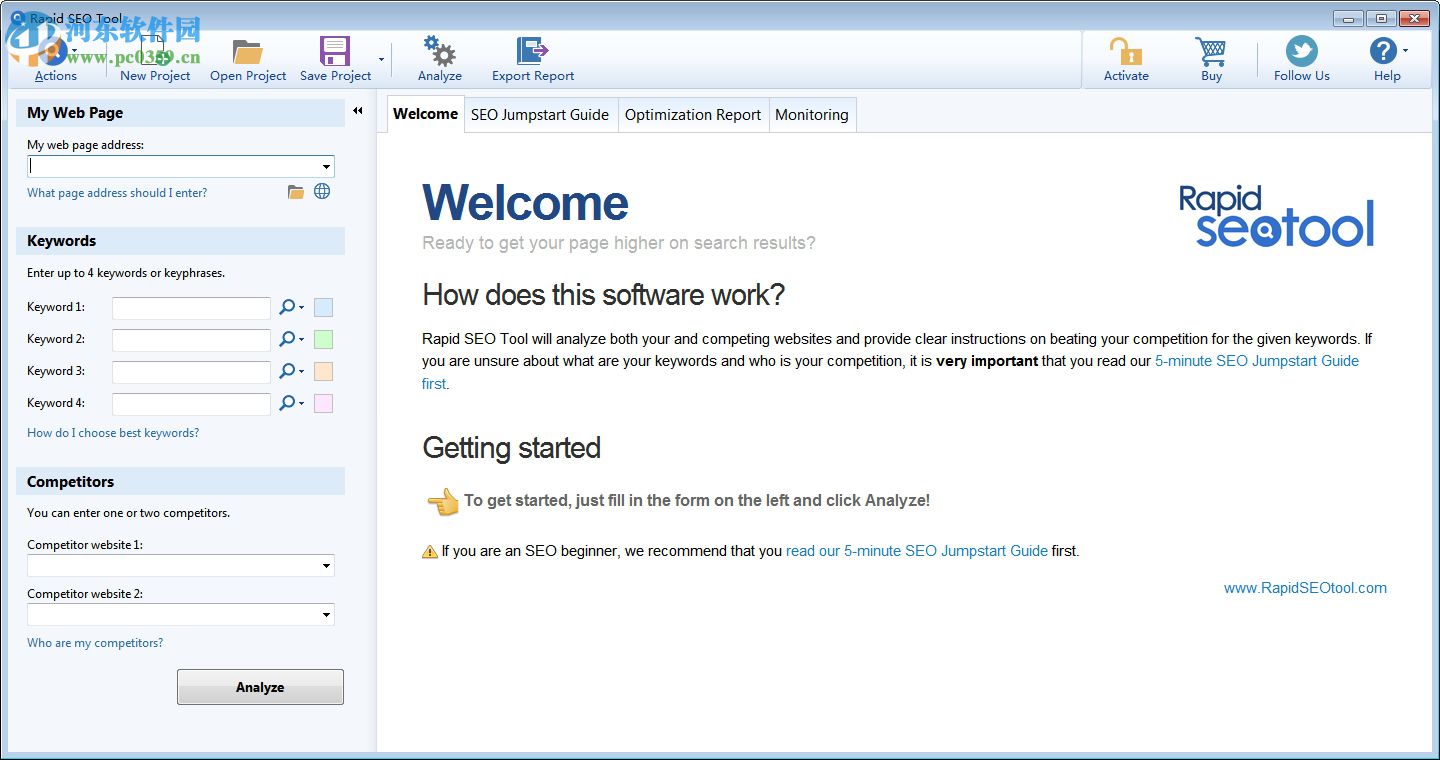Open the 'What page address should I enter?' link
1440x760 pixels.
117,193
